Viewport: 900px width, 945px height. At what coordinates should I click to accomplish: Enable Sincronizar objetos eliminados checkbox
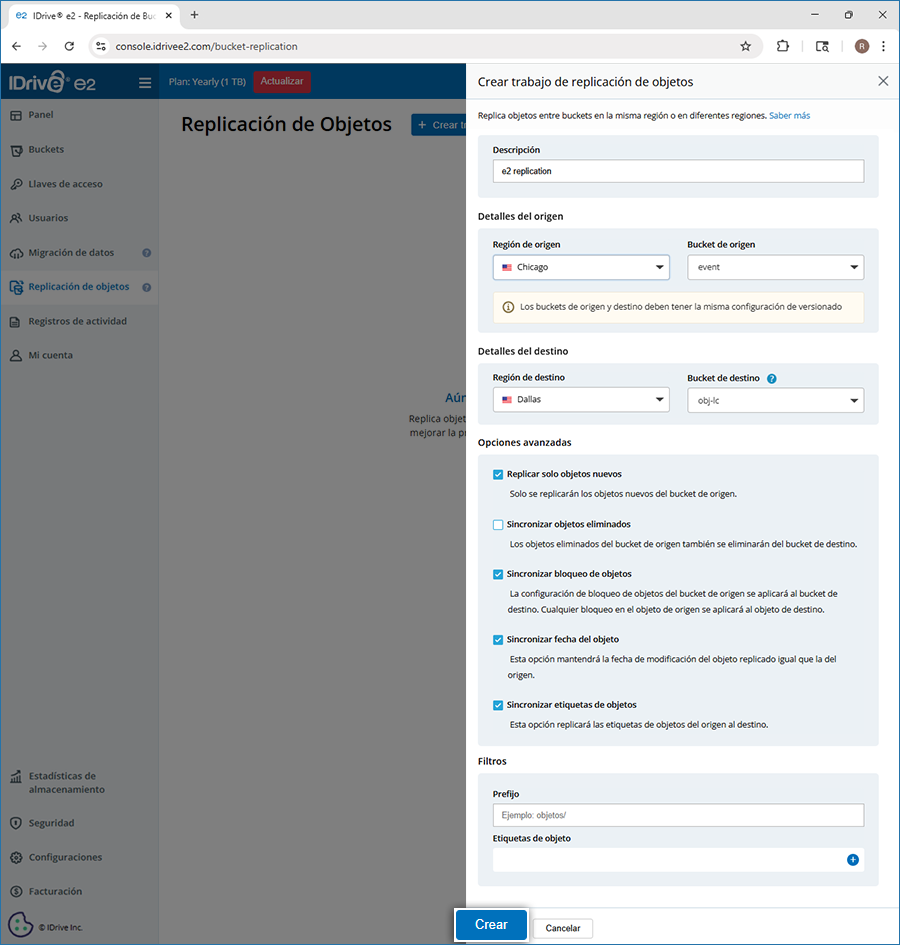pyautogui.click(x=498, y=524)
